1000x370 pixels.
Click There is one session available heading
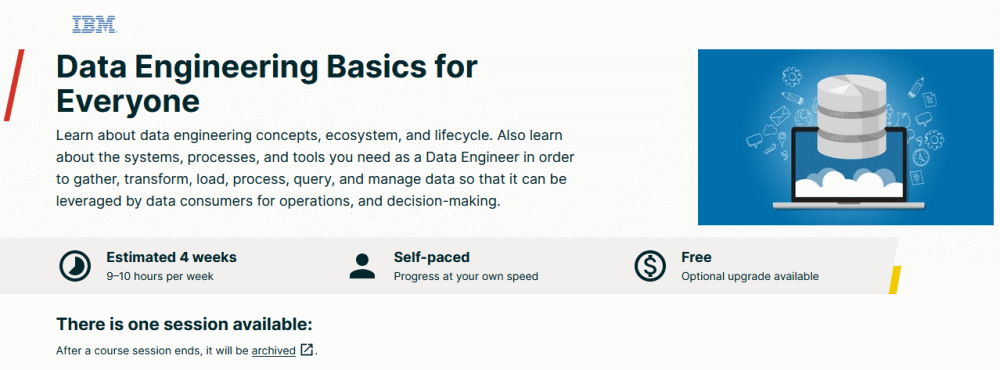tap(185, 325)
